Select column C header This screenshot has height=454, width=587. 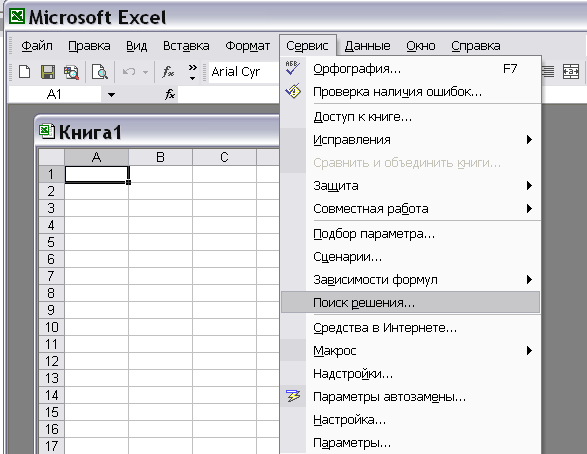click(224, 157)
